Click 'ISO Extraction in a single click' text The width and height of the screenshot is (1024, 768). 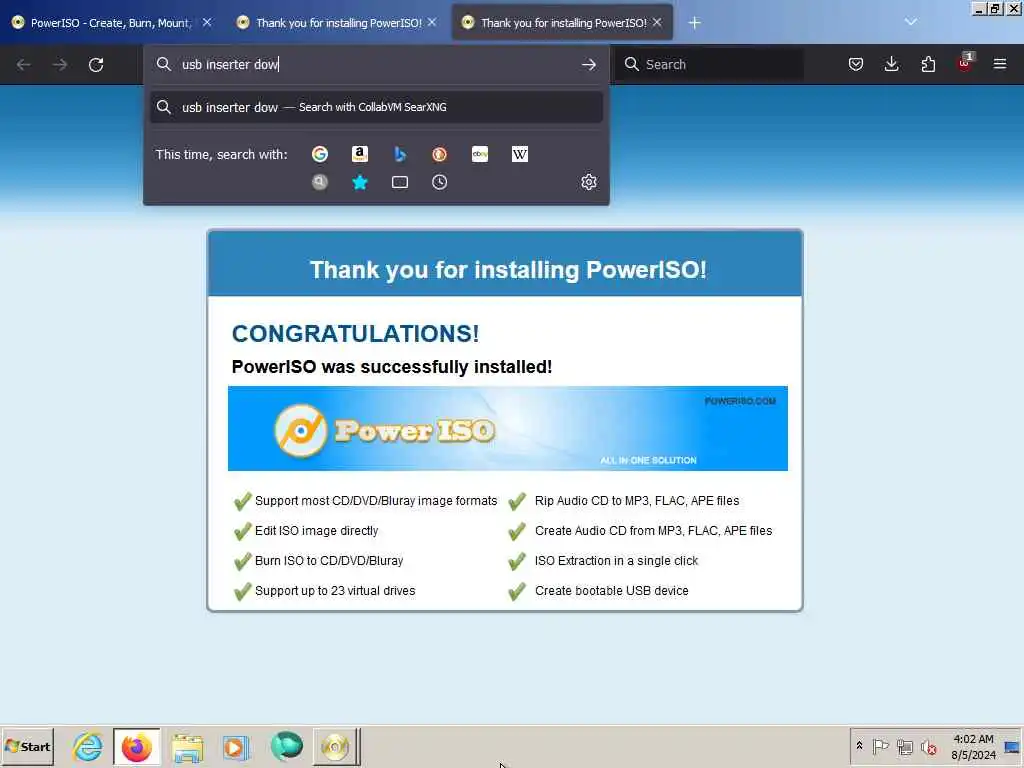(x=616, y=561)
